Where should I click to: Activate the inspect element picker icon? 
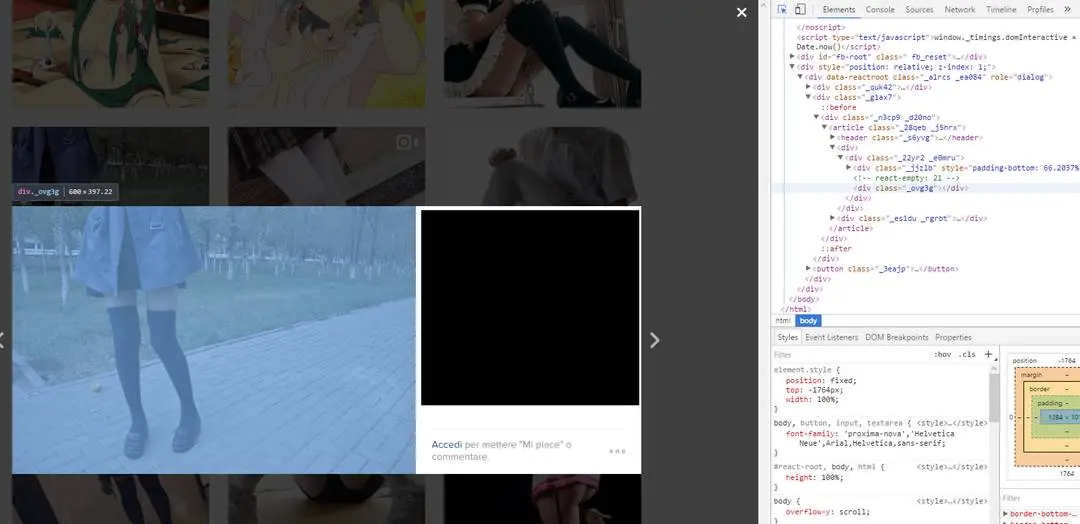point(782,9)
